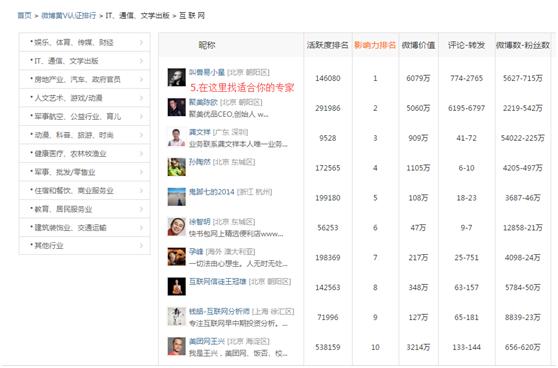Viewport: 558px width, 368px height.
Task: Click location tag [上海 徐汇区]
Action: pos(273,311)
